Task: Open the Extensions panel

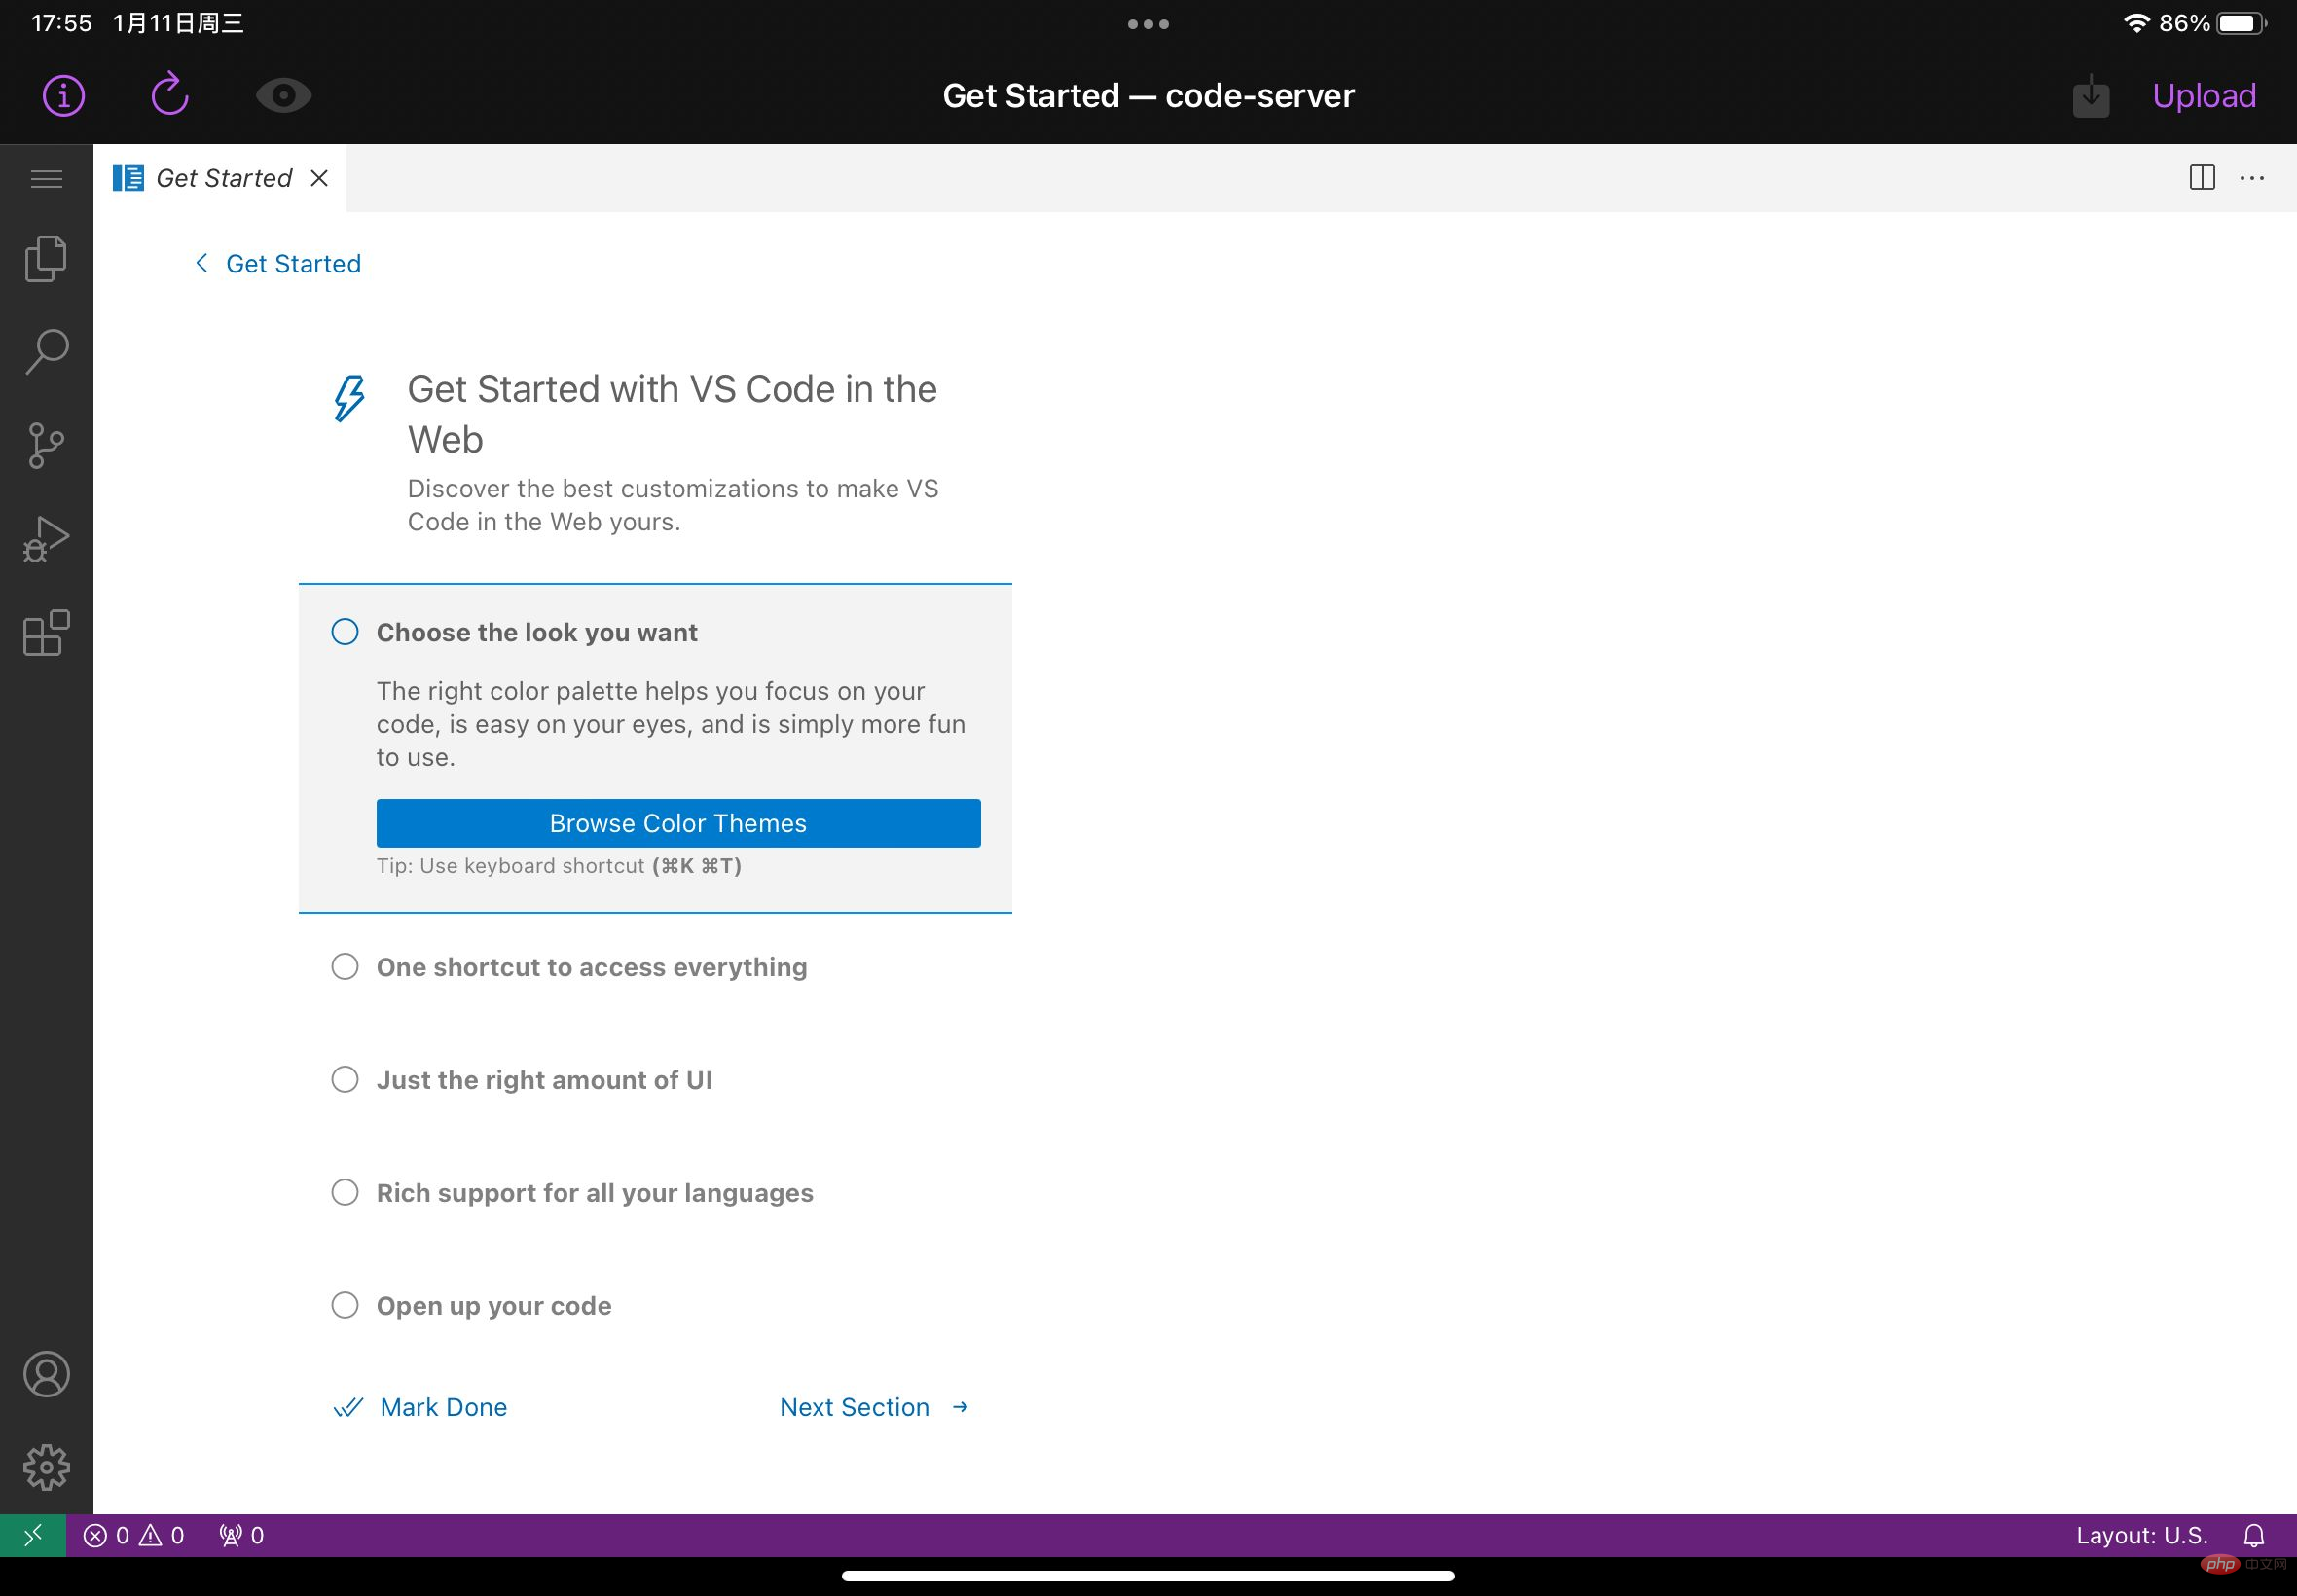Action: (x=46, y=632)
